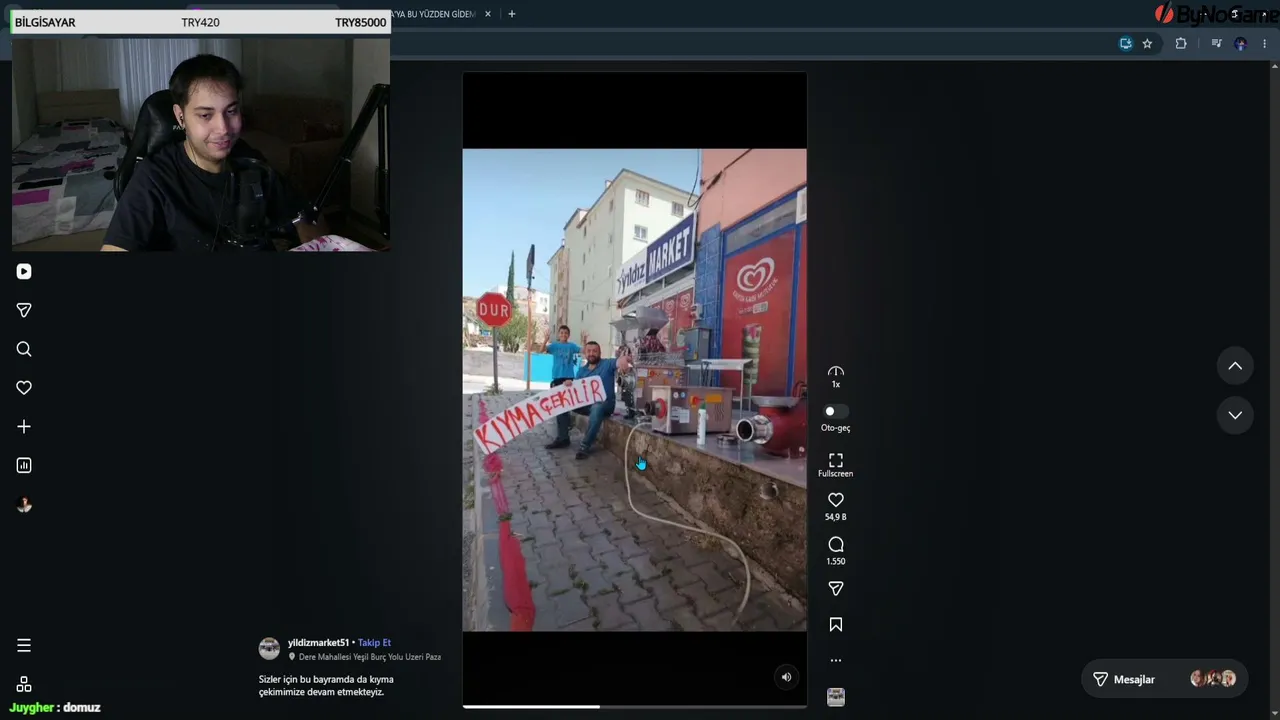Image resolution: width=1280 pixels, height=720 pixels.
Task: Toggle the Oto-geç auto-skip switch
Action: click(835, 411)
